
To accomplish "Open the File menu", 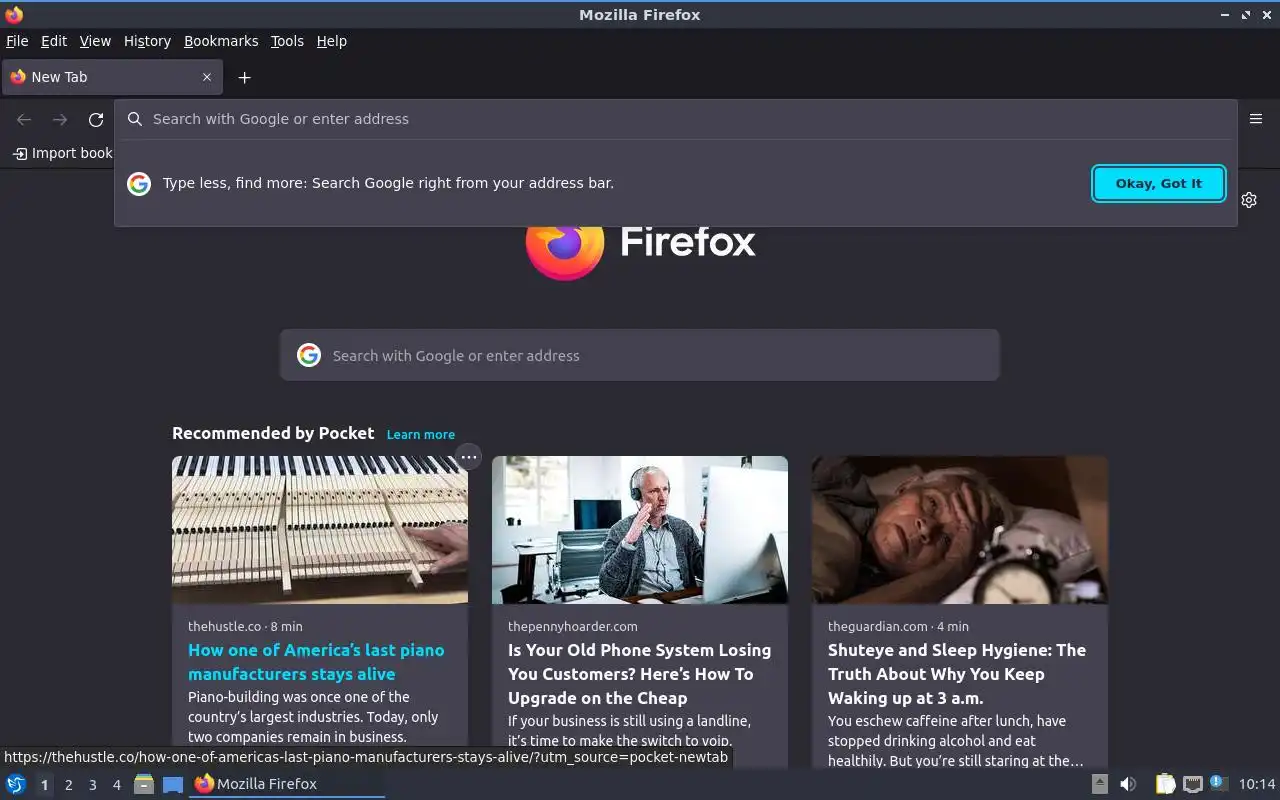I will [17, 41].
